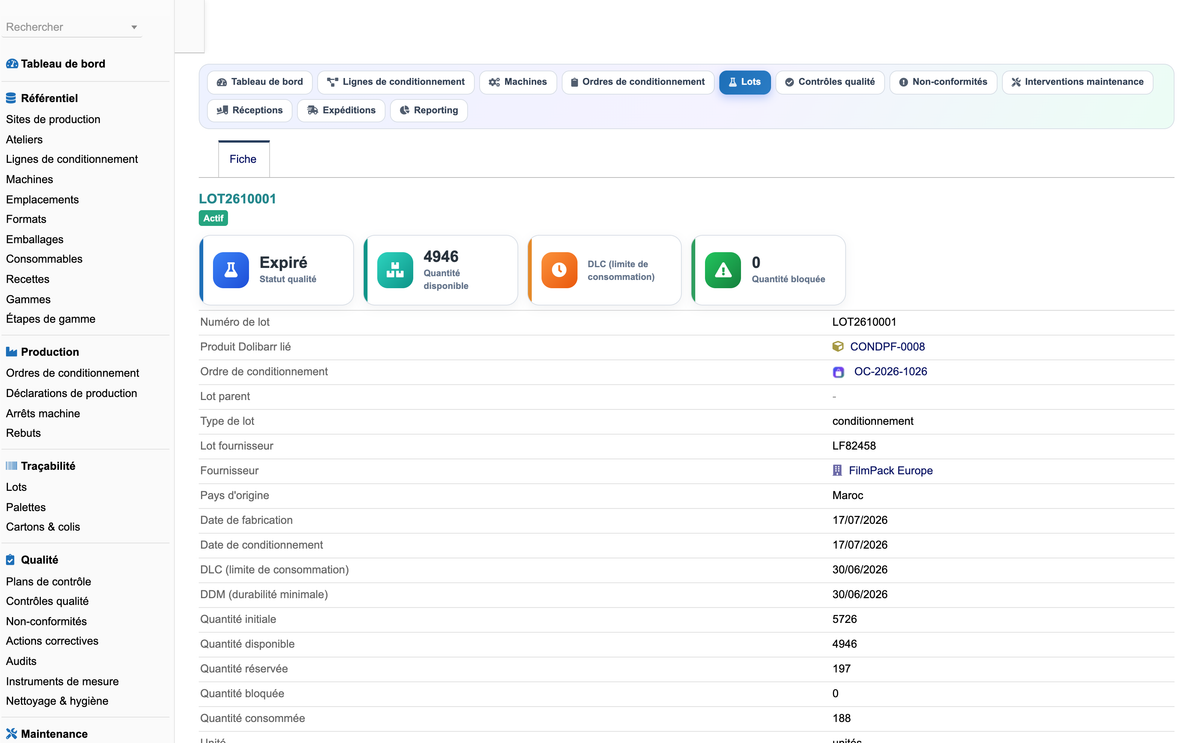The height and width of the screenshot is (743, 1200).
Task: Open Formats in the sidebar
Action: point(26,219)
